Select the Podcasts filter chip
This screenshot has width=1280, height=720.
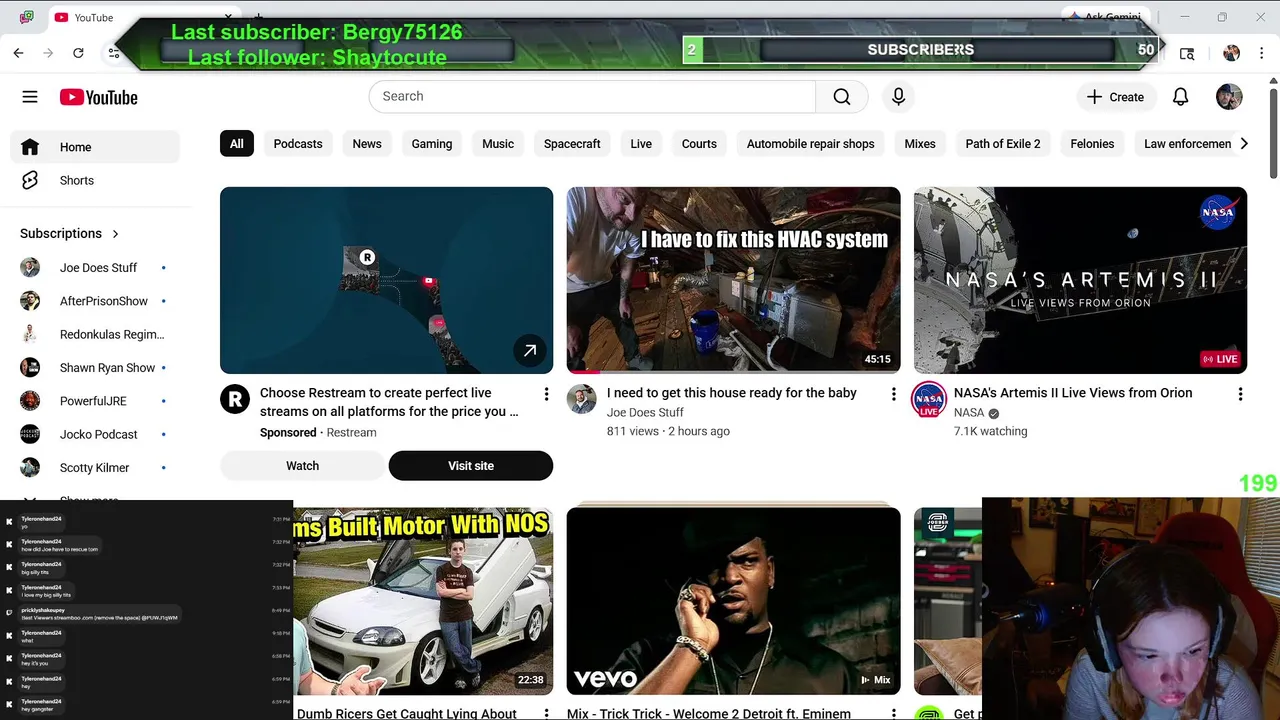point(298,143)
